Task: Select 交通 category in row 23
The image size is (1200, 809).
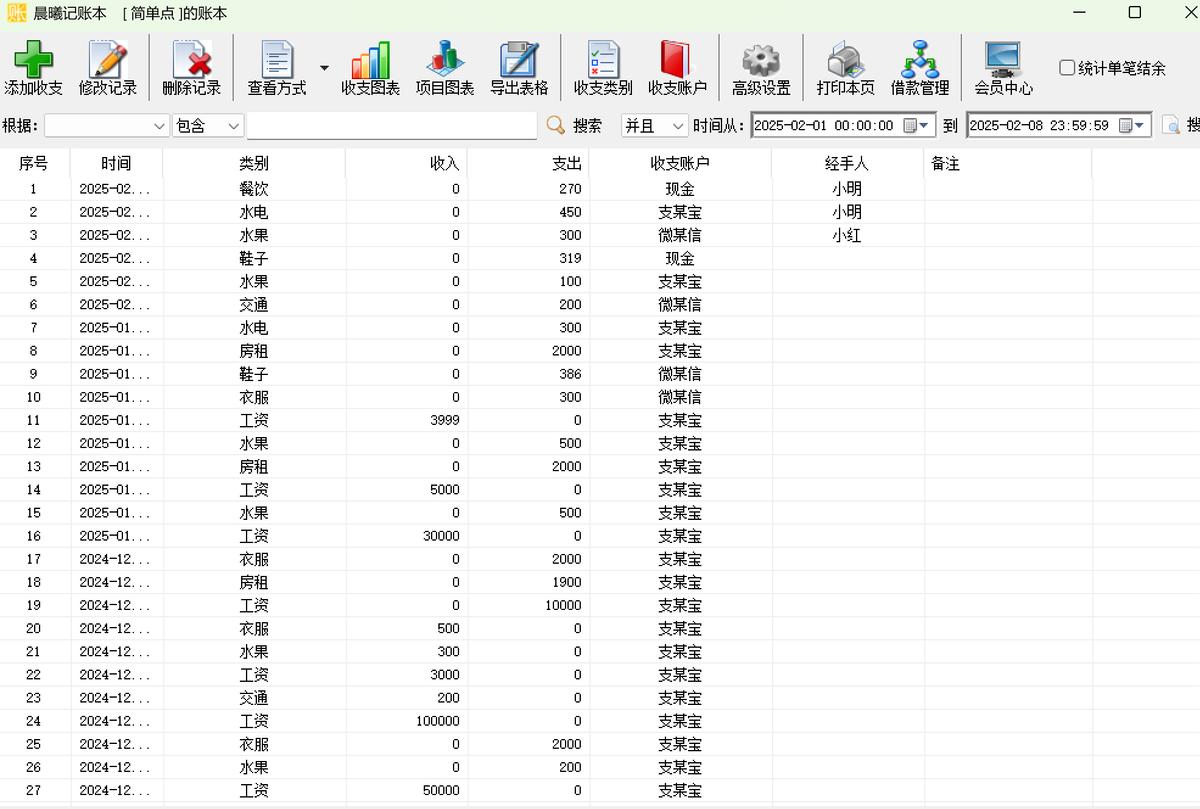Action: [x=254, y=698]
